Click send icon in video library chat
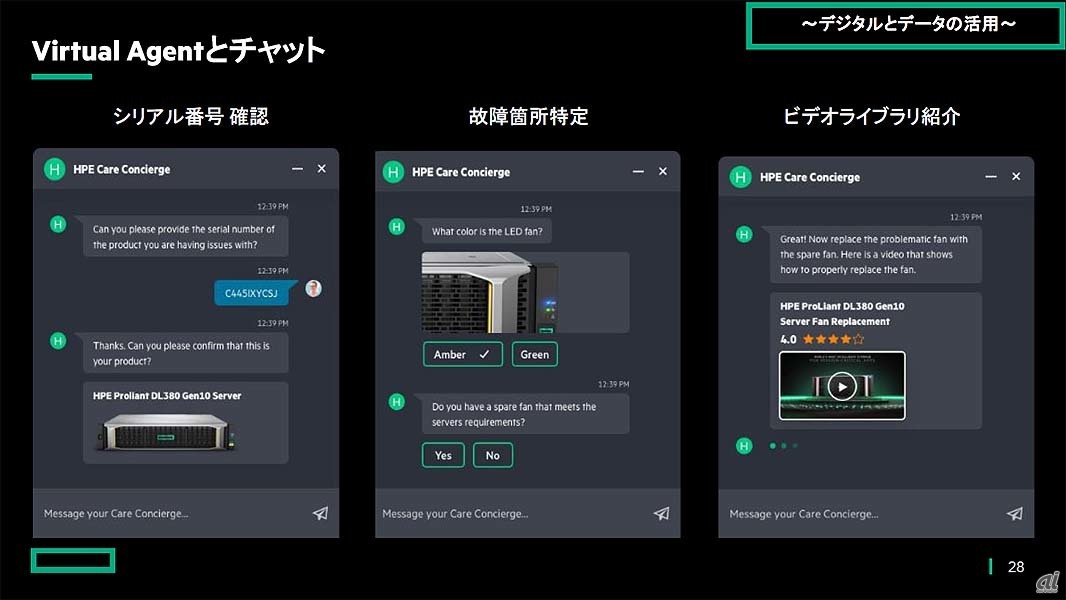This screenshot has width=1066, height=600. click(x=1014, y=514)
